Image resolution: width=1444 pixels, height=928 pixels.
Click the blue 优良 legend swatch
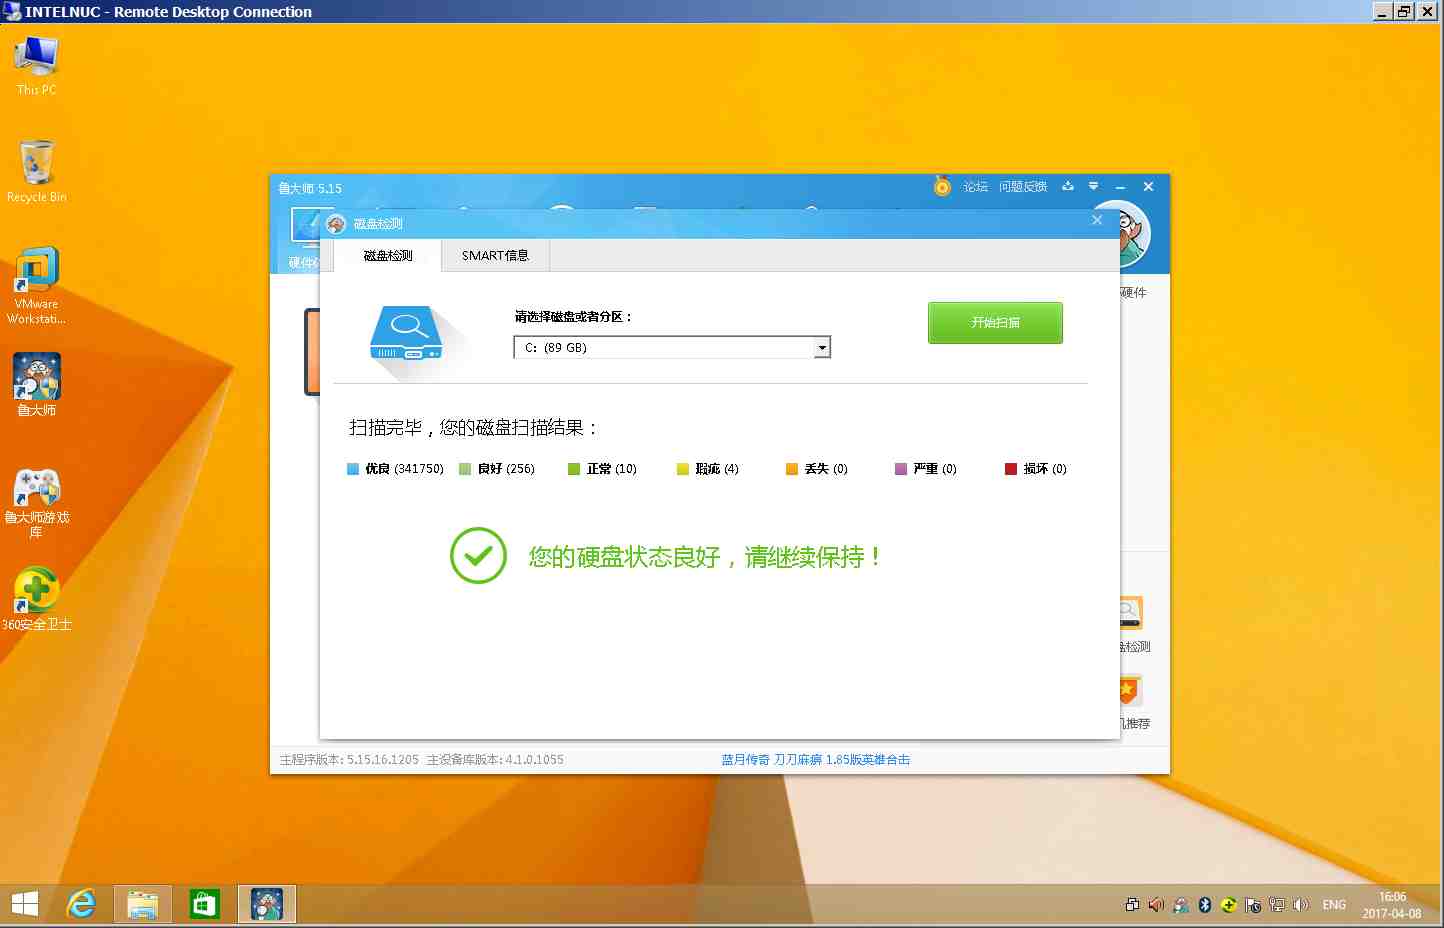click(352, 469)
